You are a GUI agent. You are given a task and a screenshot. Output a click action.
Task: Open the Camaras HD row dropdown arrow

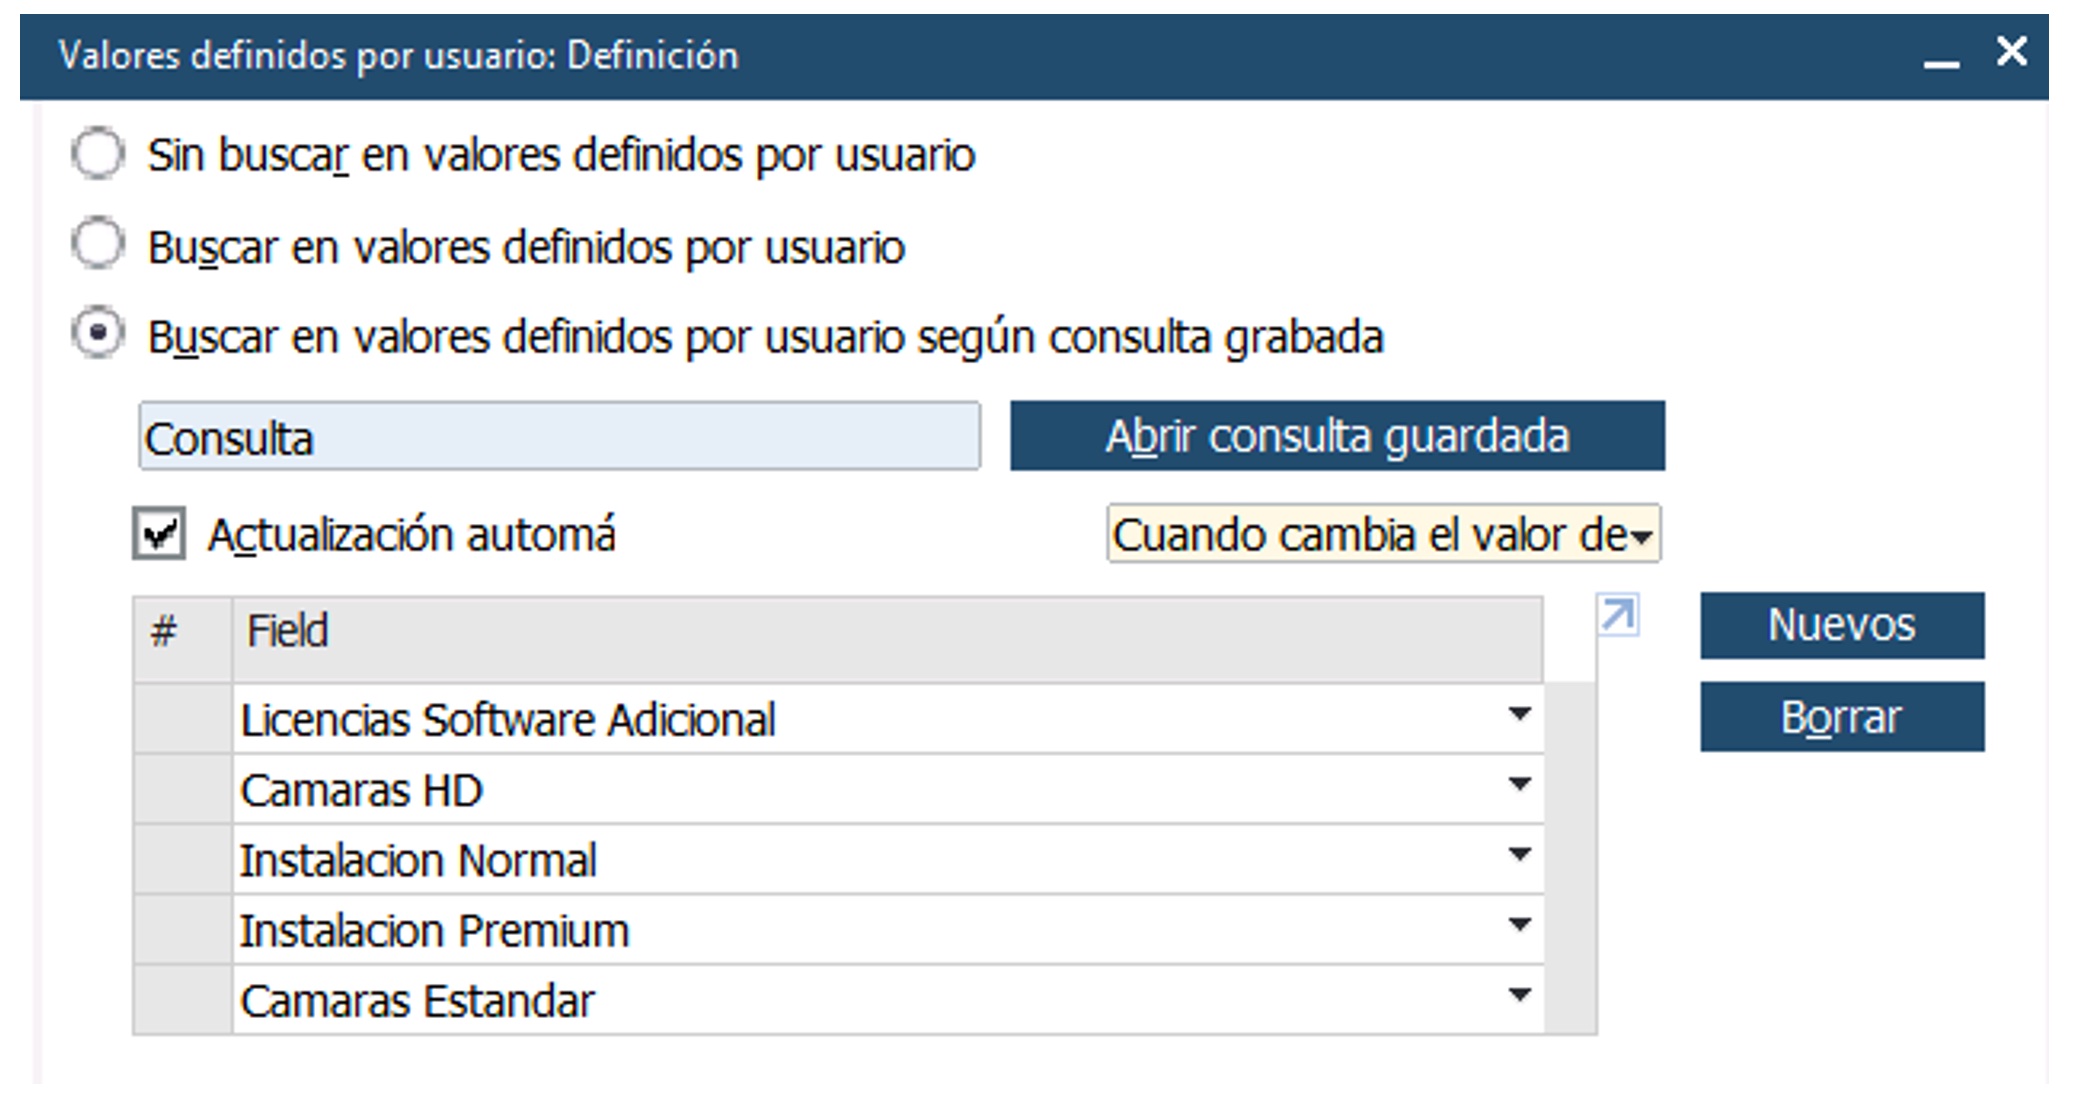[1519, 785]
